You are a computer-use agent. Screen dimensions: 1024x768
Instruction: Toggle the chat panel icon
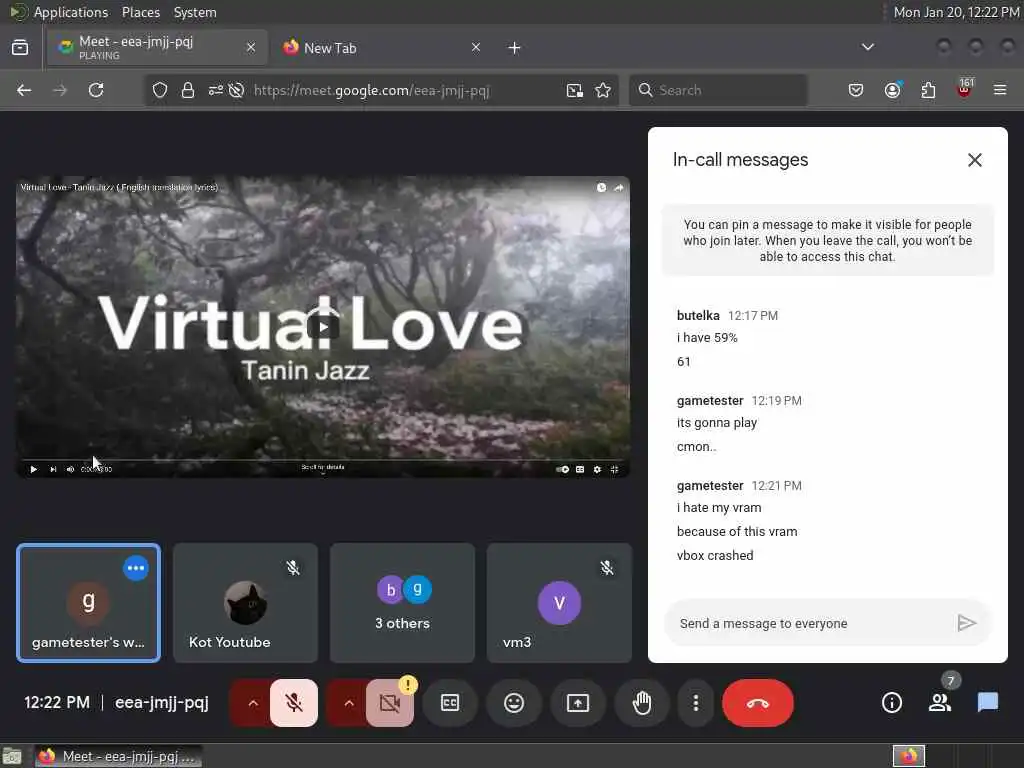point(987,703)
